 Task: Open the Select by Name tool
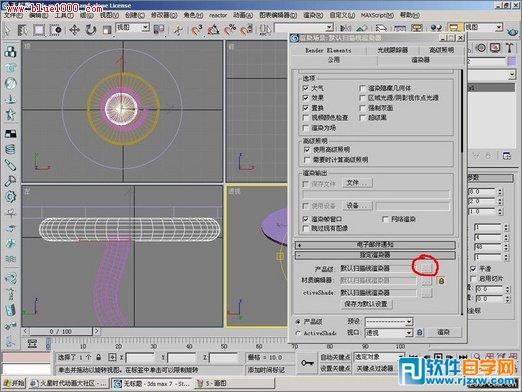pos(23,30)
